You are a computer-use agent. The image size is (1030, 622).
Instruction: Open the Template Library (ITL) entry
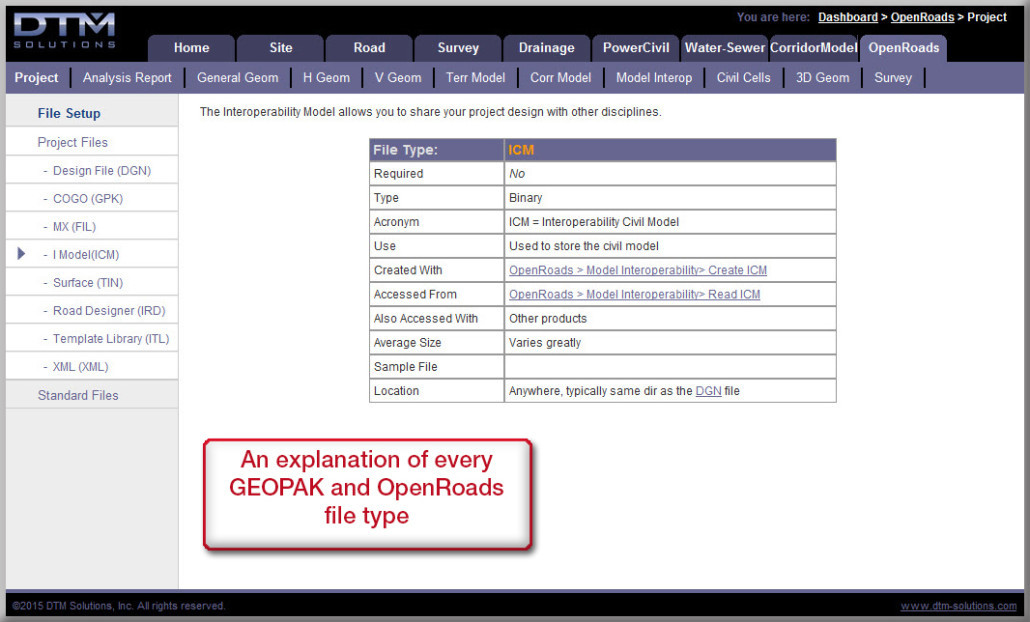tap(111, 339)
